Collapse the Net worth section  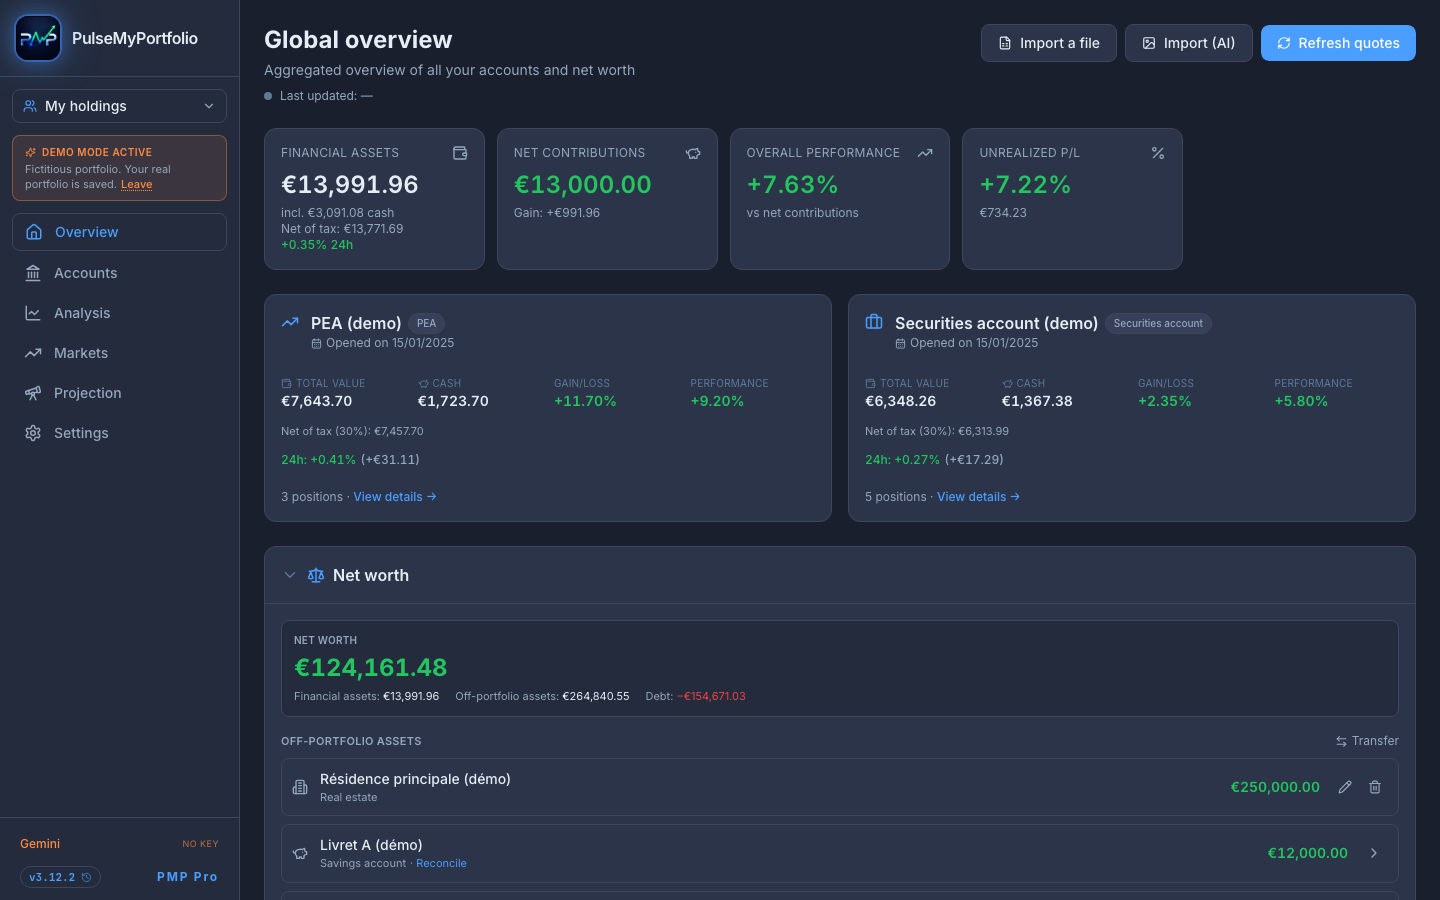(290, 575)
